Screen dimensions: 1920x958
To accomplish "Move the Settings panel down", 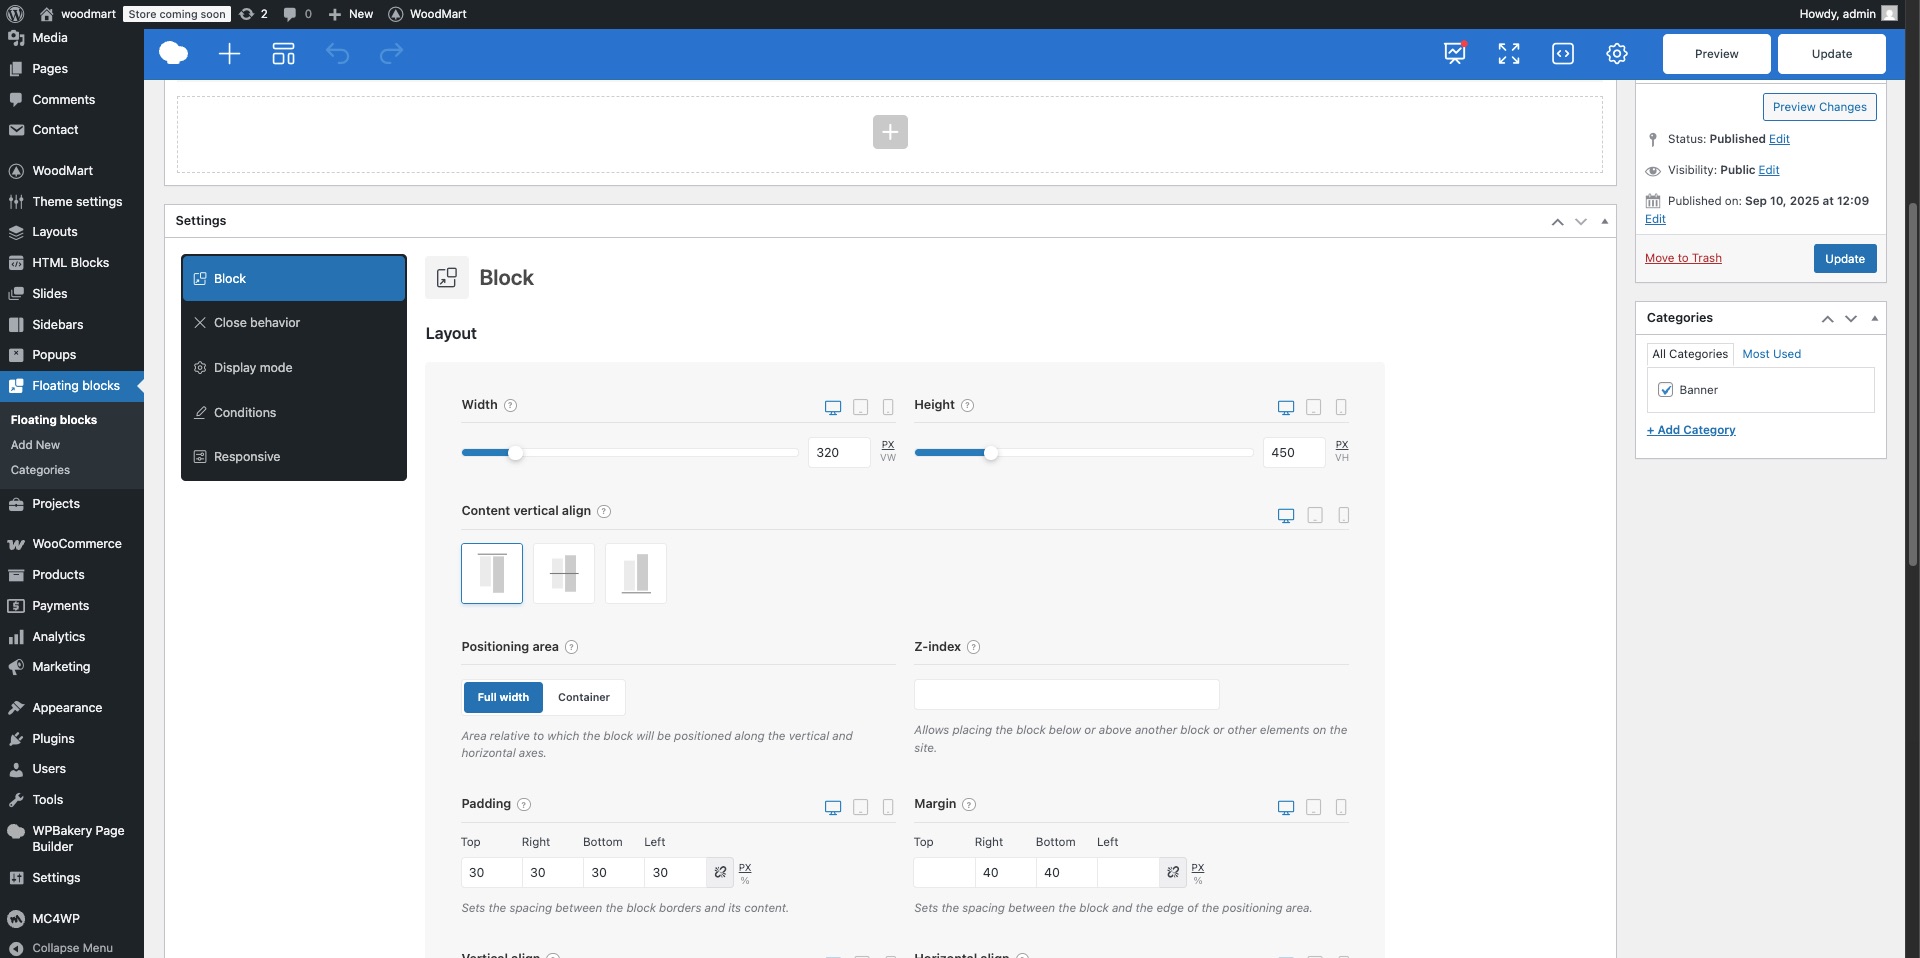I will (1581, 221).
